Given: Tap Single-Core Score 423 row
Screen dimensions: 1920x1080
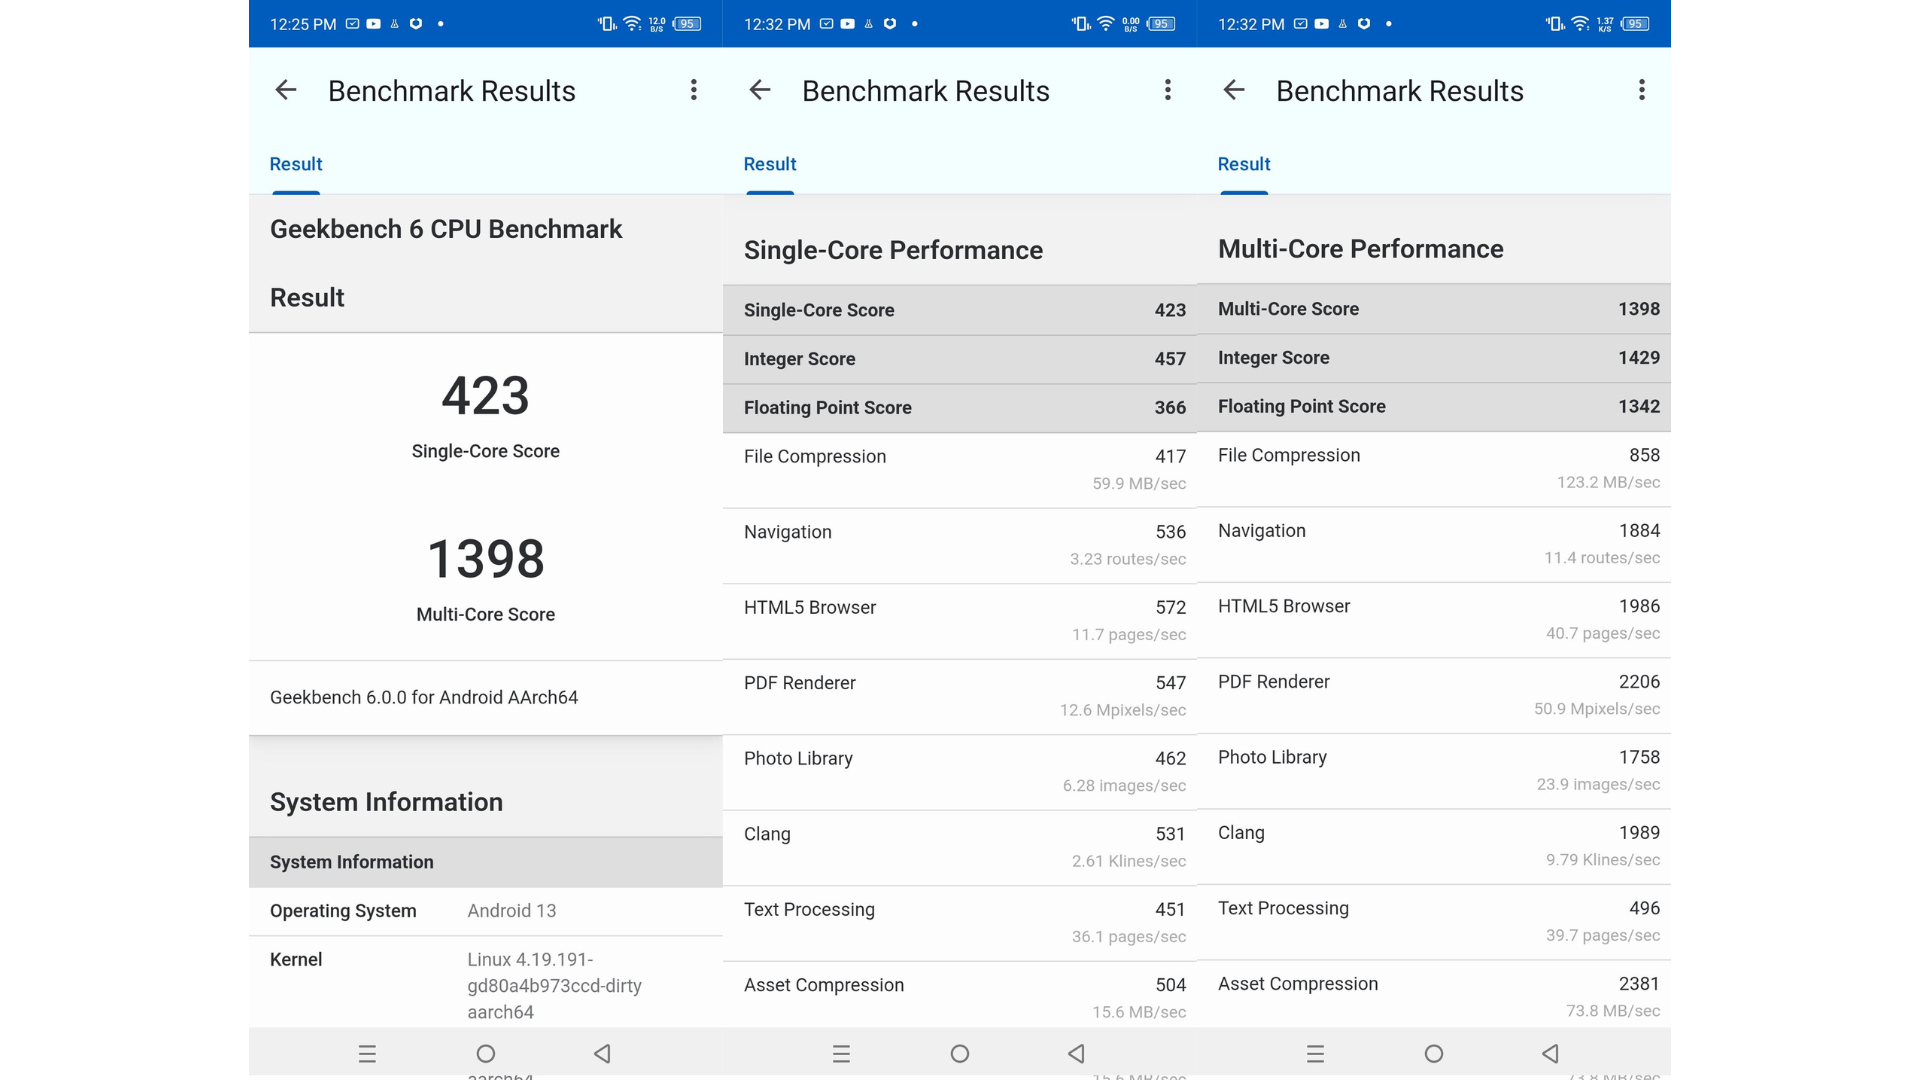Looking at the screenshot, I should point(960,310).
